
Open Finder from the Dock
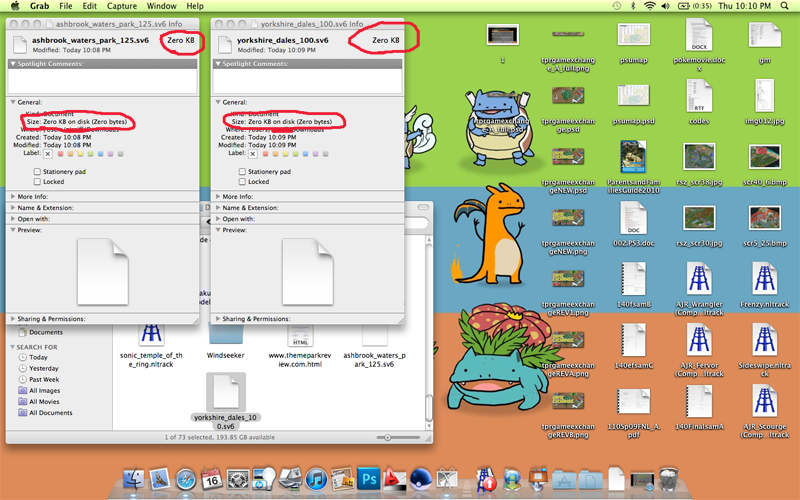coord(134,479)
